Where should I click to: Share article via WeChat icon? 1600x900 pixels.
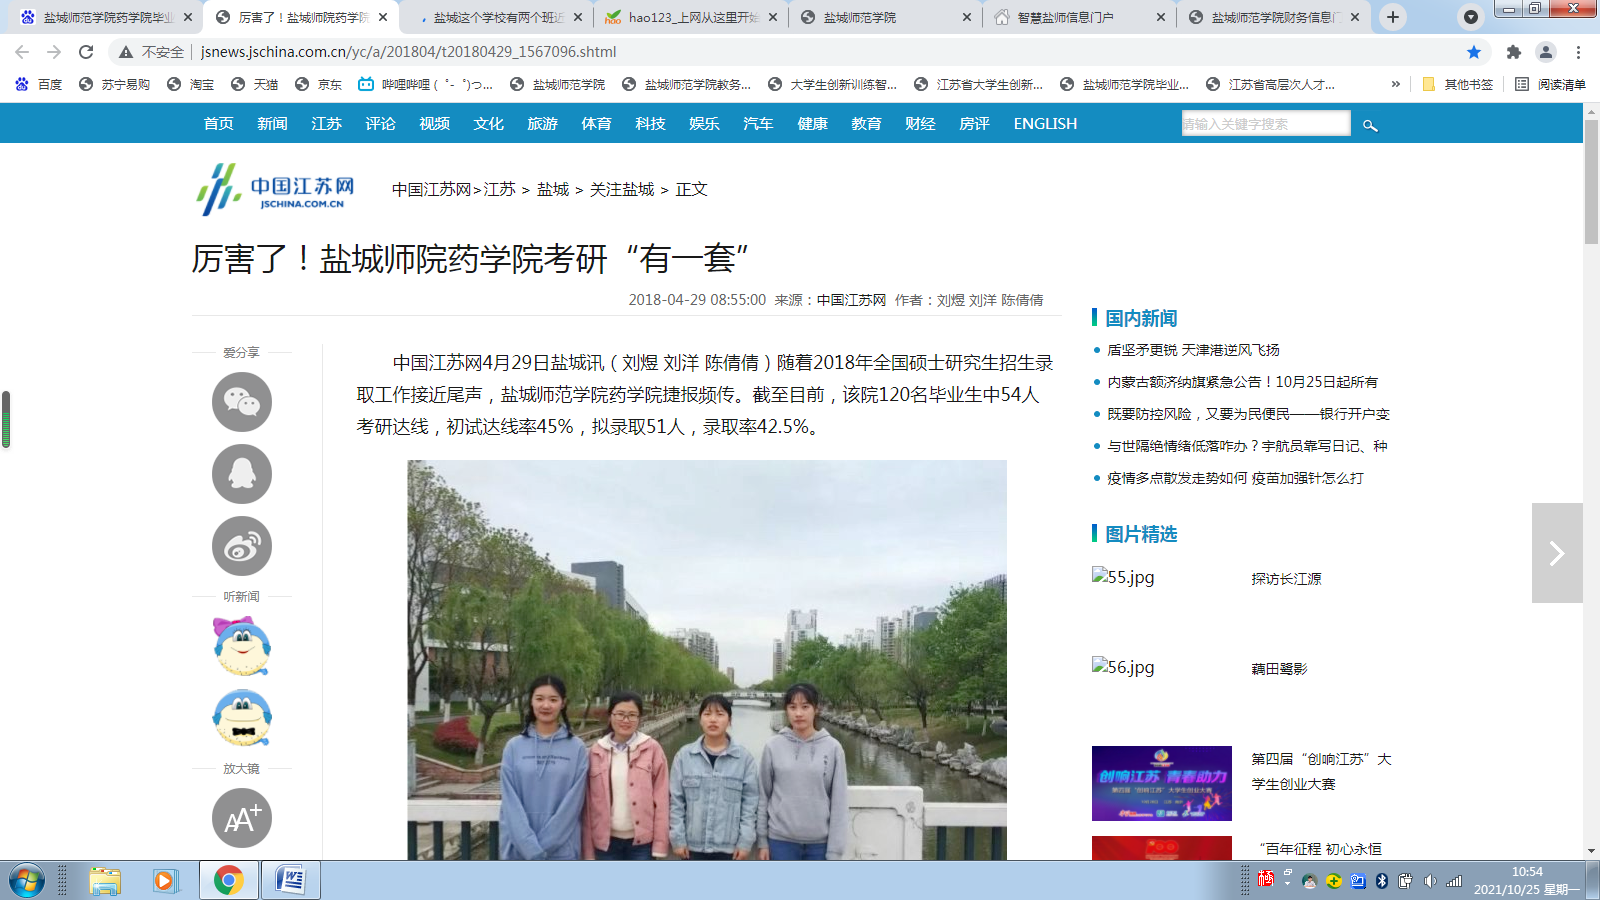tap(242, 402)
